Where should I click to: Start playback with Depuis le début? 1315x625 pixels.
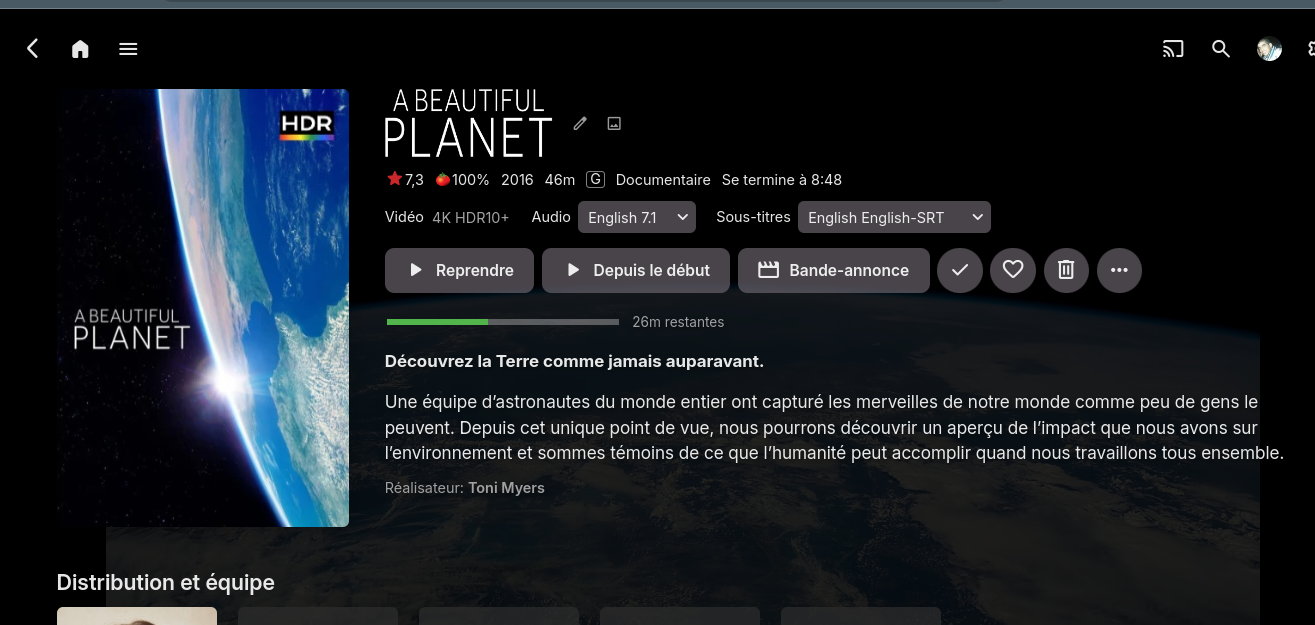tap(636, 270)
